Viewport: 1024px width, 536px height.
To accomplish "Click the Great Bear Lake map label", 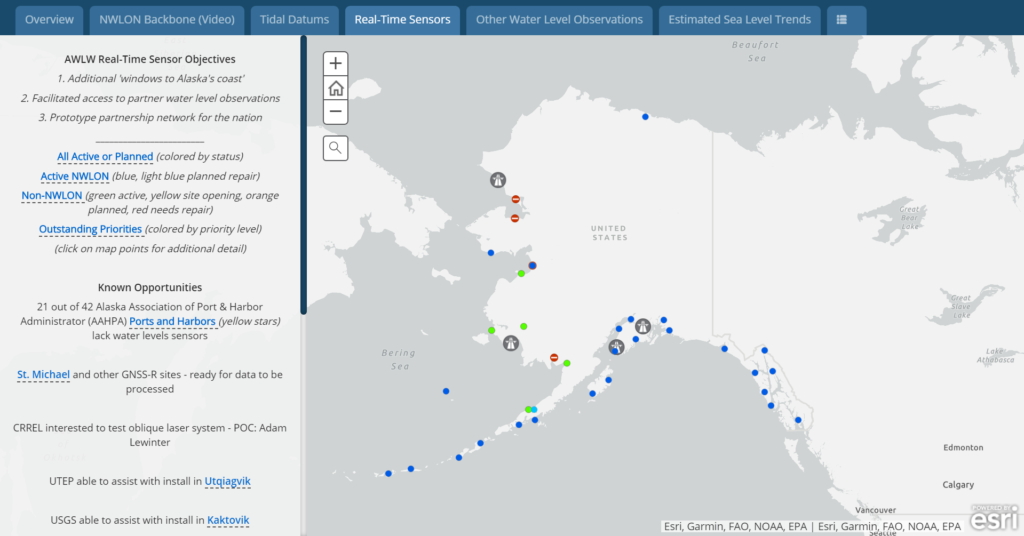I will 909,218.
